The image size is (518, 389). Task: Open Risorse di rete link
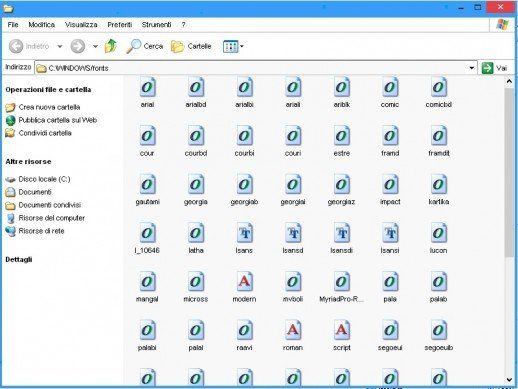(x=35, y=231)
